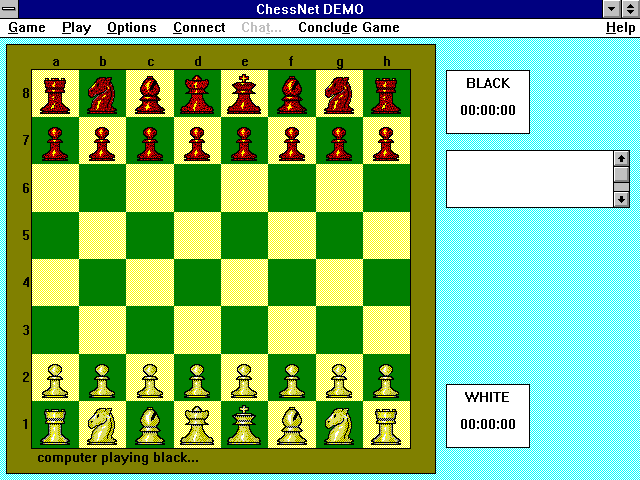Click the empty e5 square
Viewport: 640px width, 480px height.
click(x=244, y=235)
